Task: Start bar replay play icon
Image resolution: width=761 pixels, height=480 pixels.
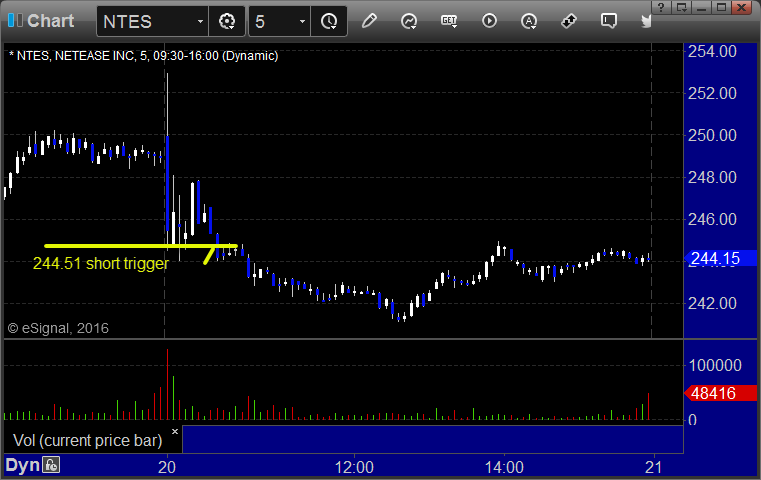Action: pyautogui.click(x=489, y=21)
